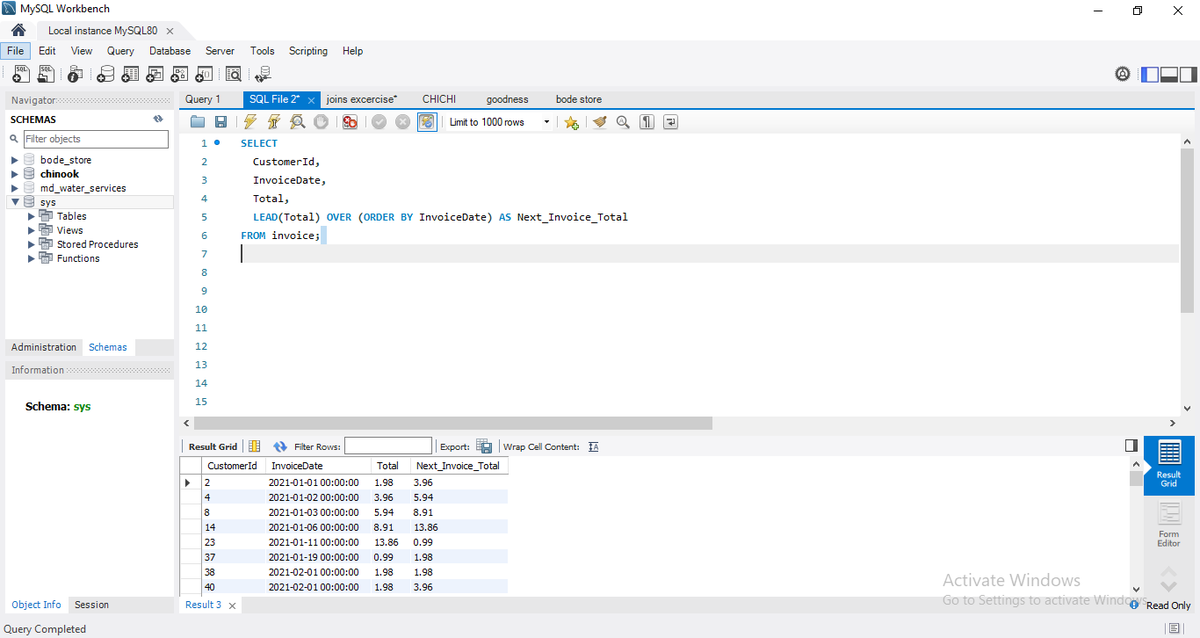
Task: Toggle invisible characters display
Action: (x=647, y=122)
